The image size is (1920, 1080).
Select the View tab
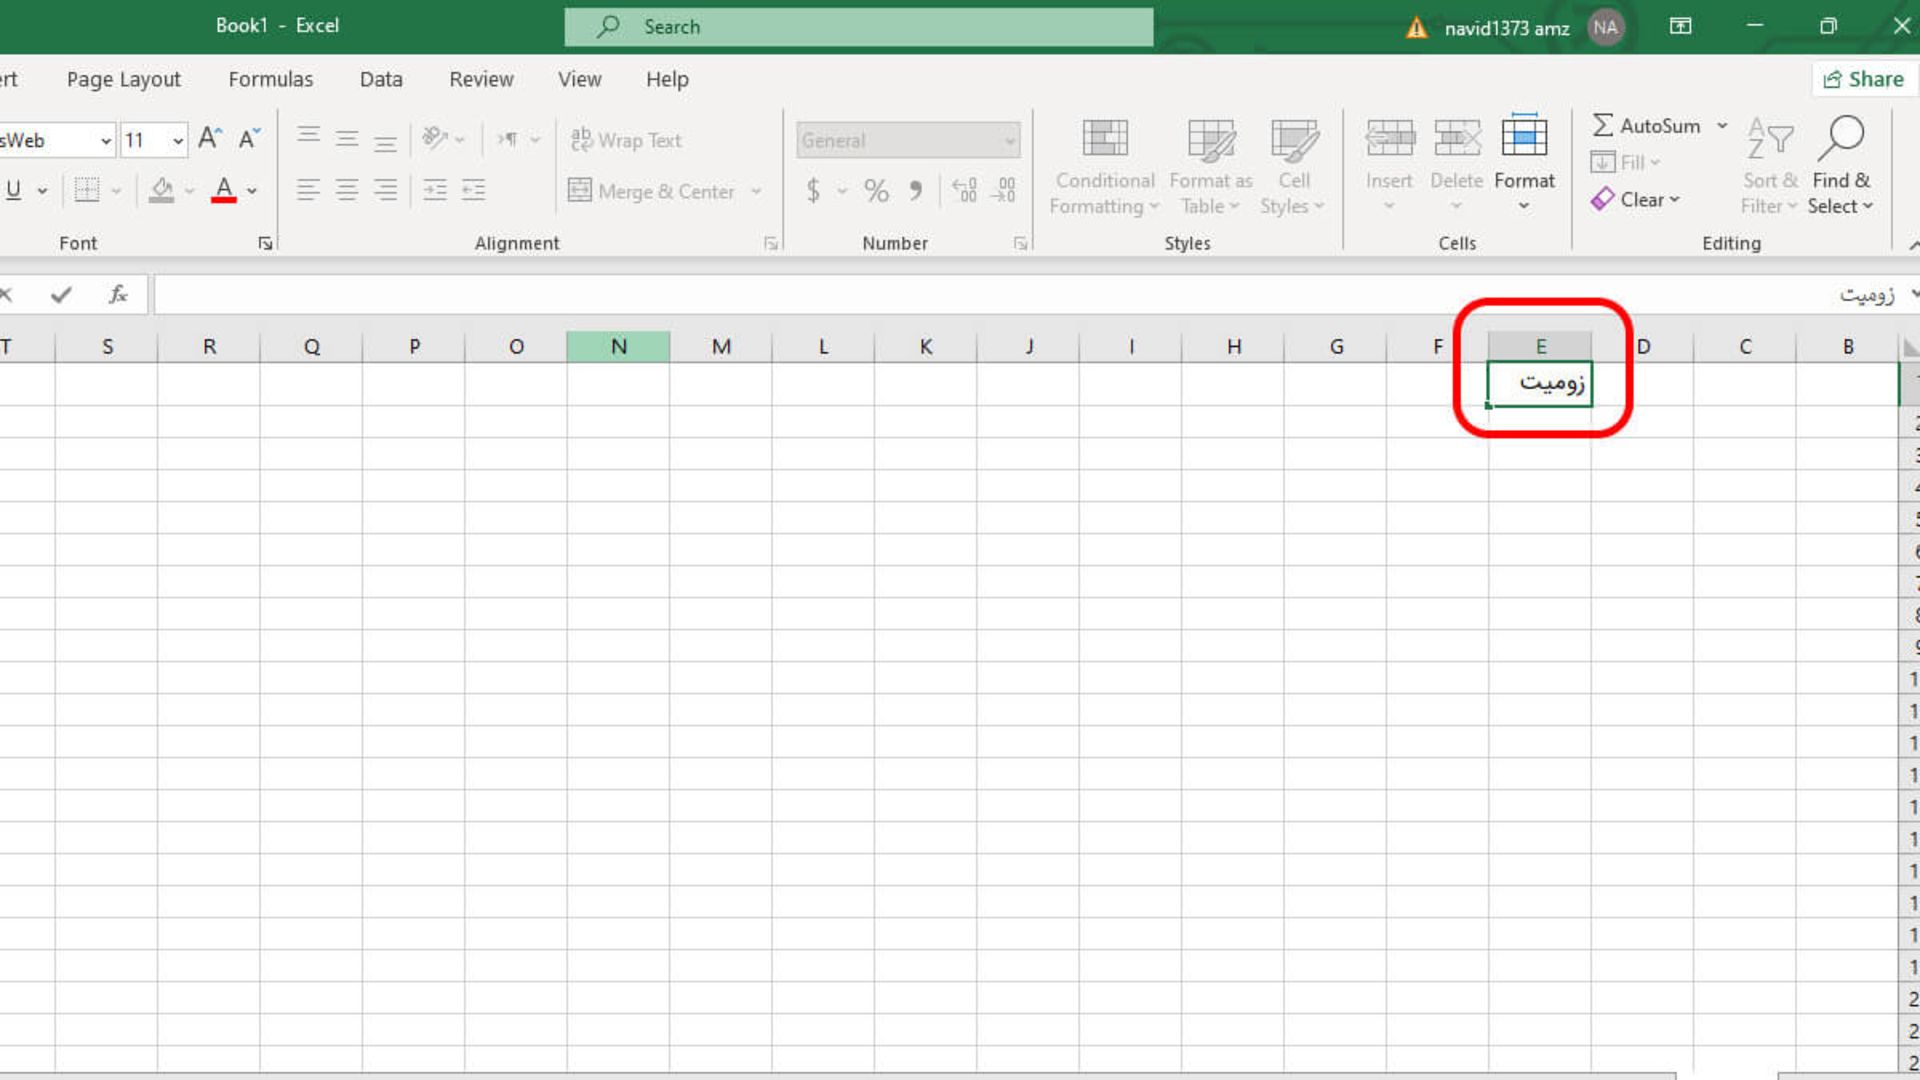(580, 79)
